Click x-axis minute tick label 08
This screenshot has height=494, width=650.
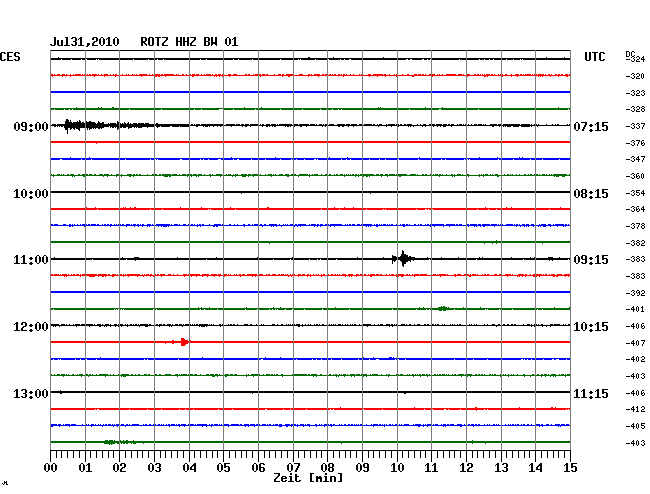(327, 468)
